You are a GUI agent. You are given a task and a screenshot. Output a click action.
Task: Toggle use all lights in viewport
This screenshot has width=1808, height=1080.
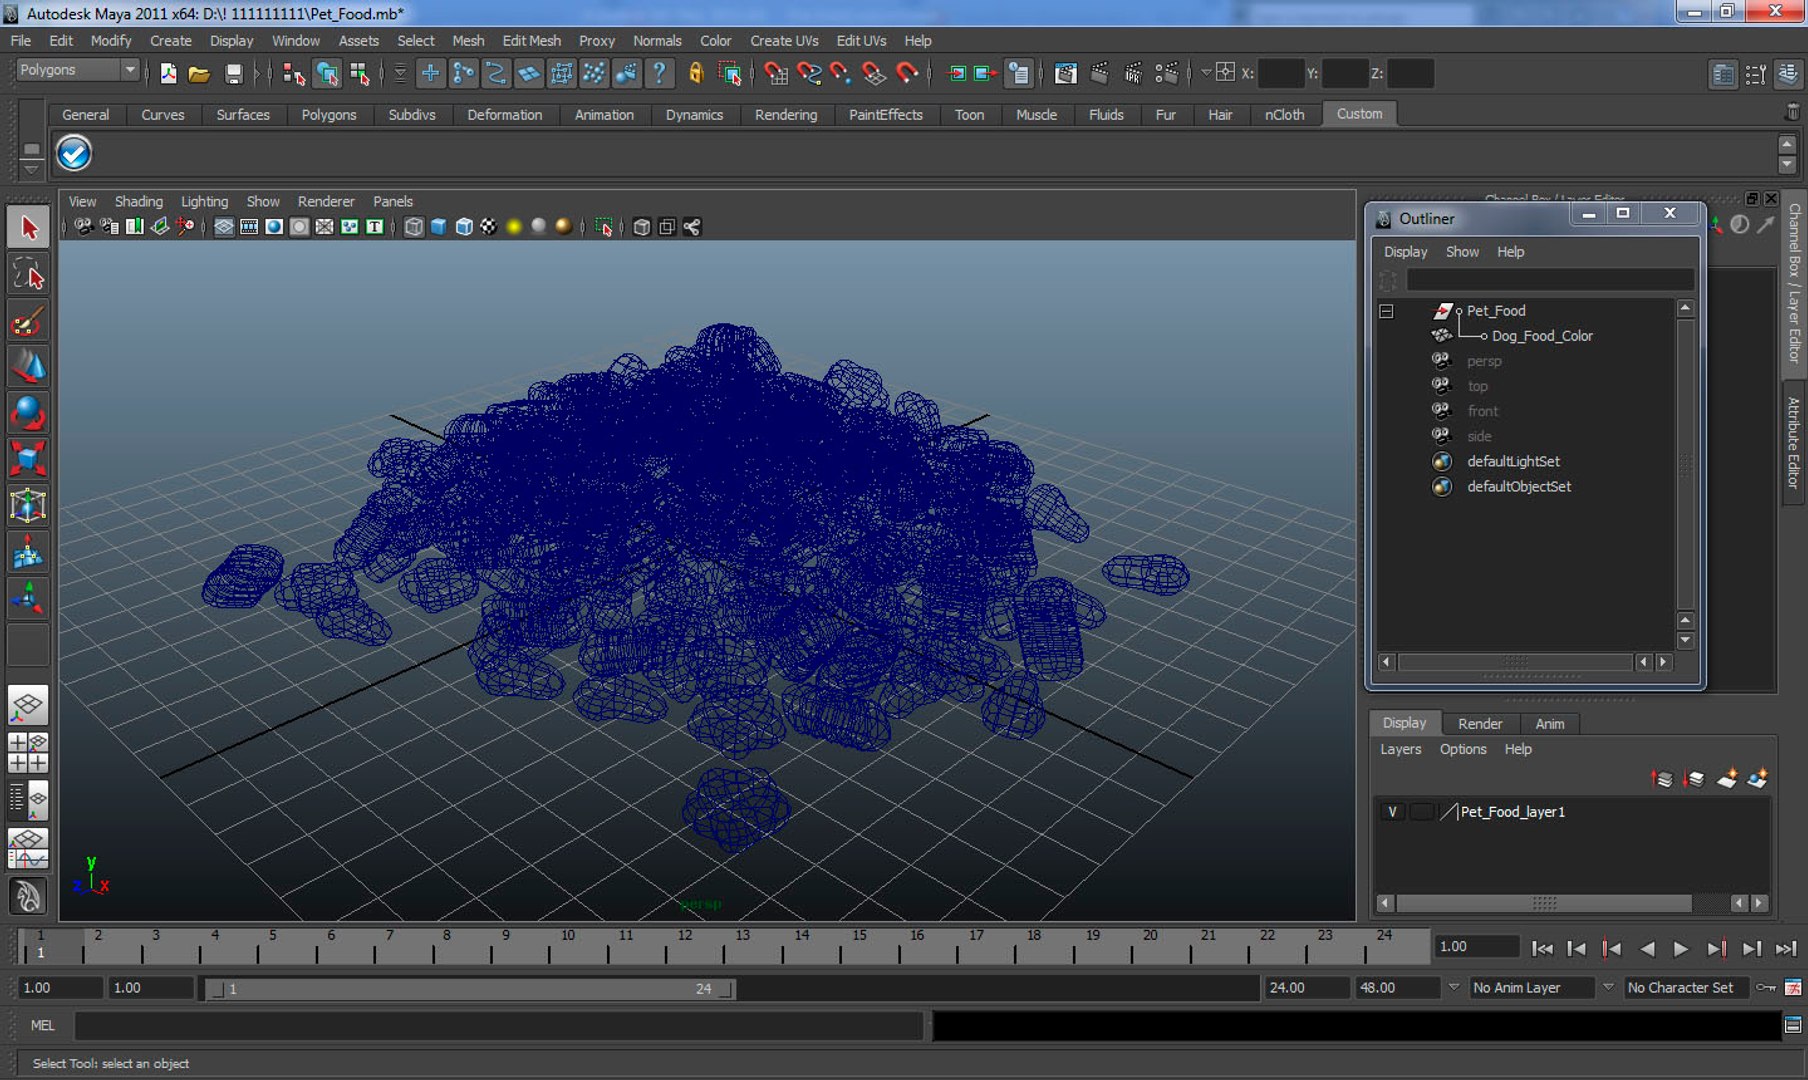coord(514,227)
